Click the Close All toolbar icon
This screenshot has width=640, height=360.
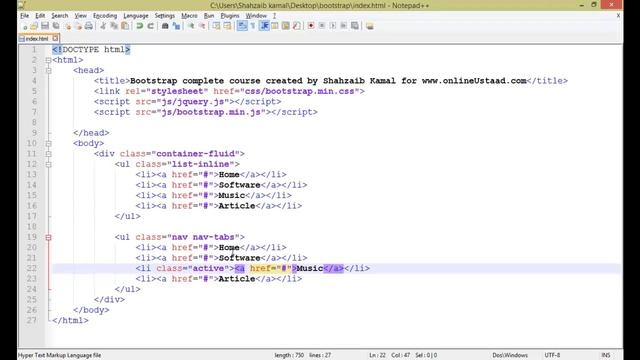tap(78, 26)
